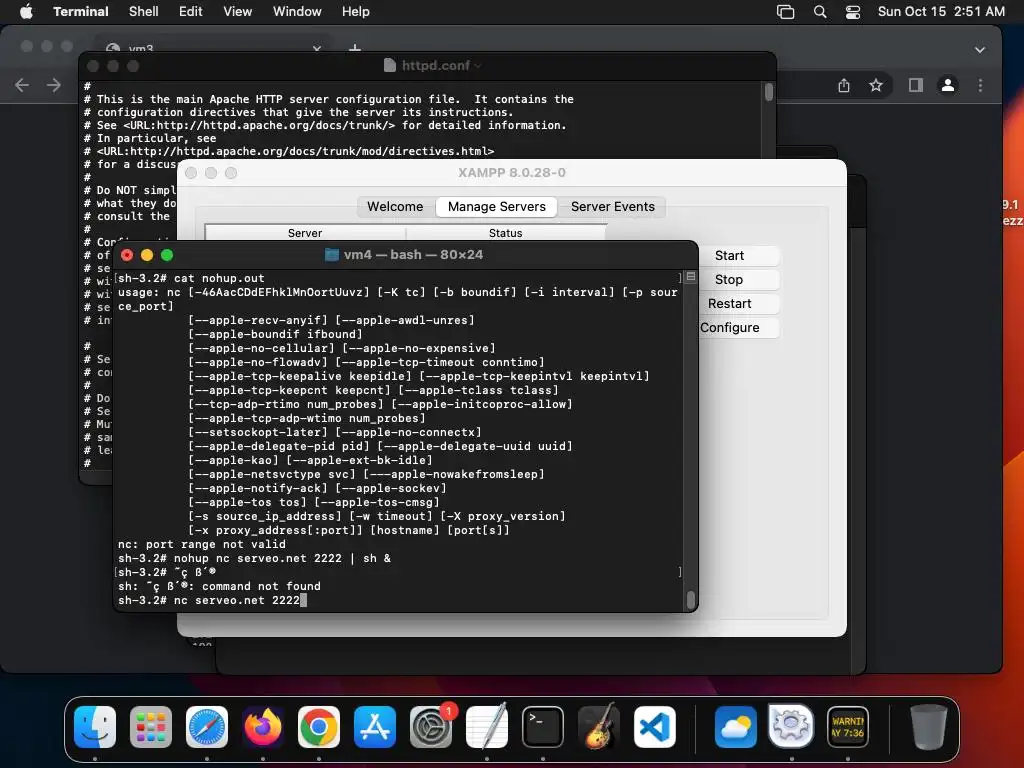
Task: Open Terminal from the Dock
Action: pos(543,727)
